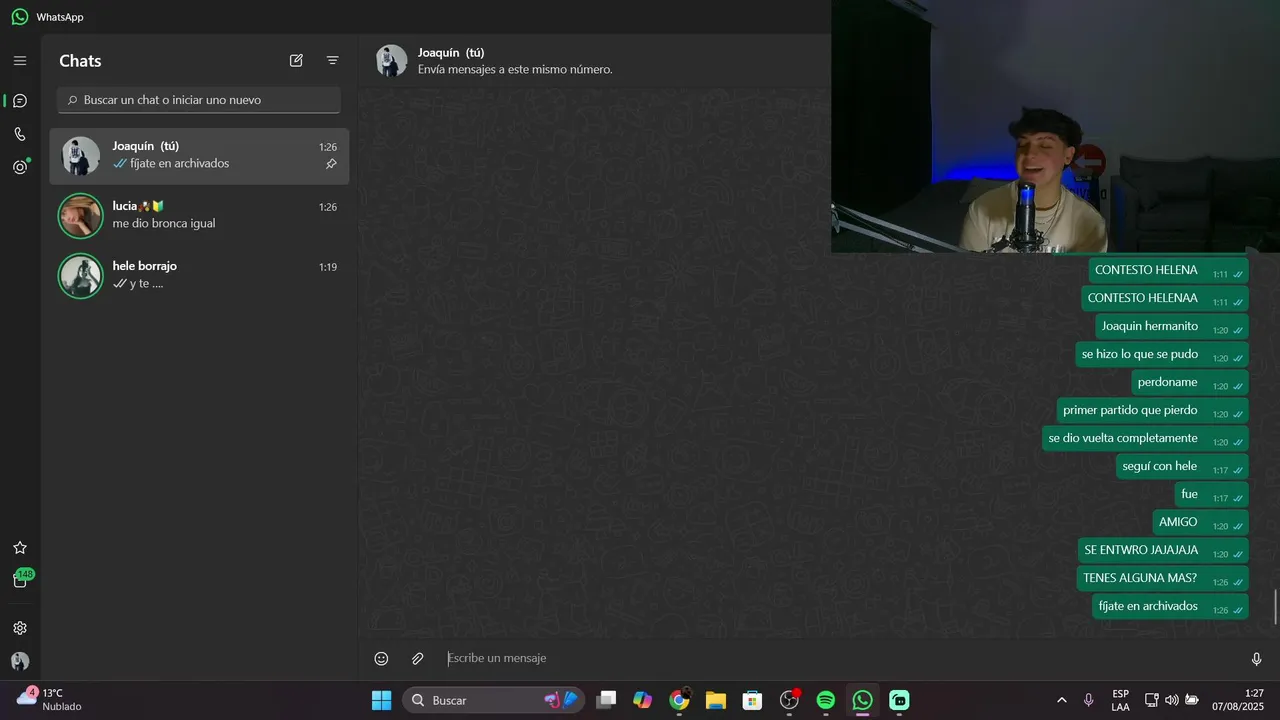Open File Explorer on taskbar

tap(716, 700)
